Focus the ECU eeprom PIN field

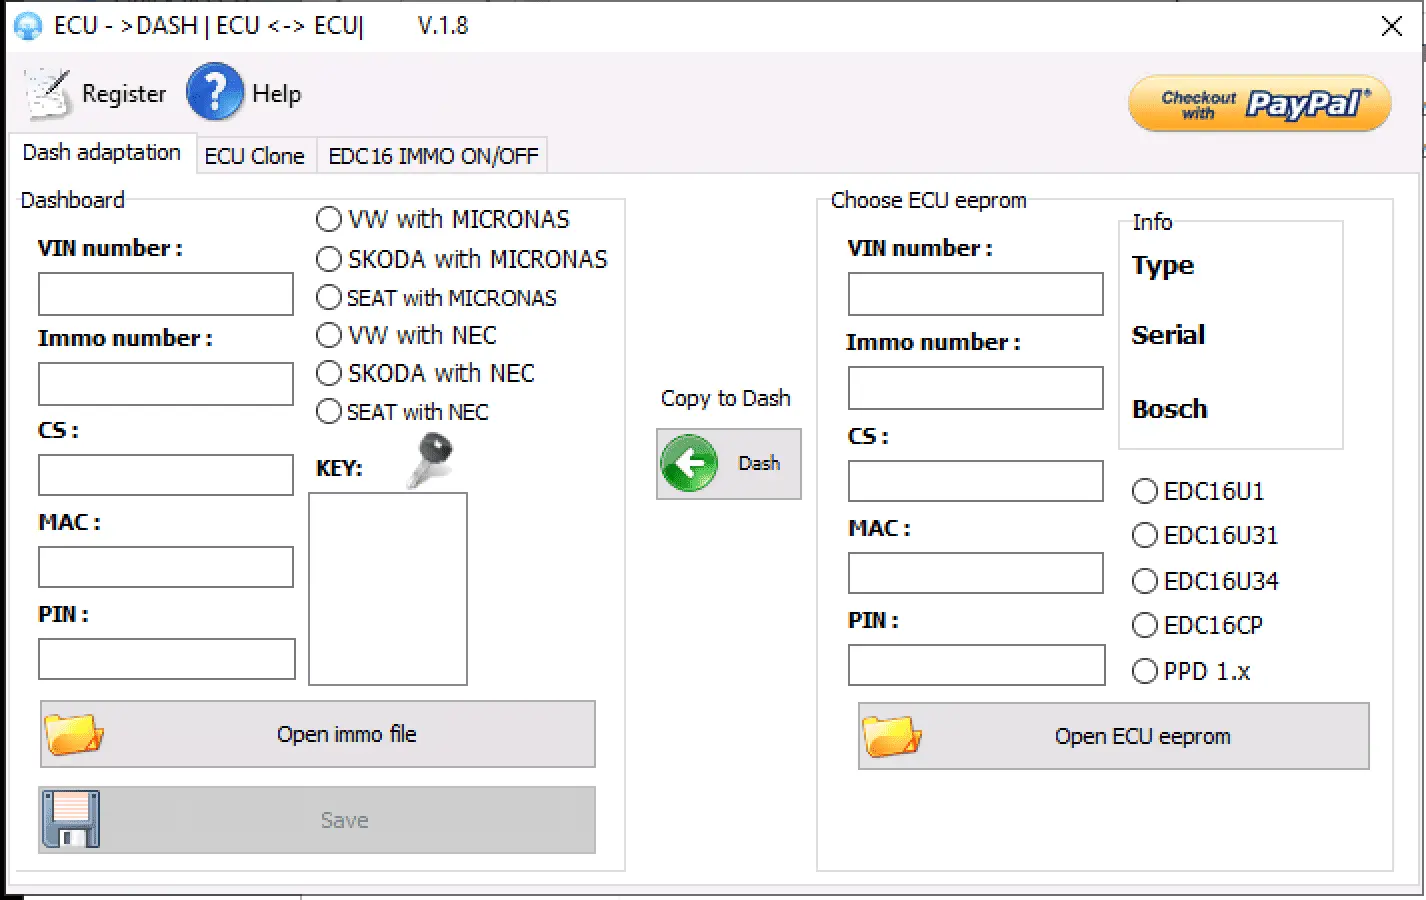(x=977, y=665)
